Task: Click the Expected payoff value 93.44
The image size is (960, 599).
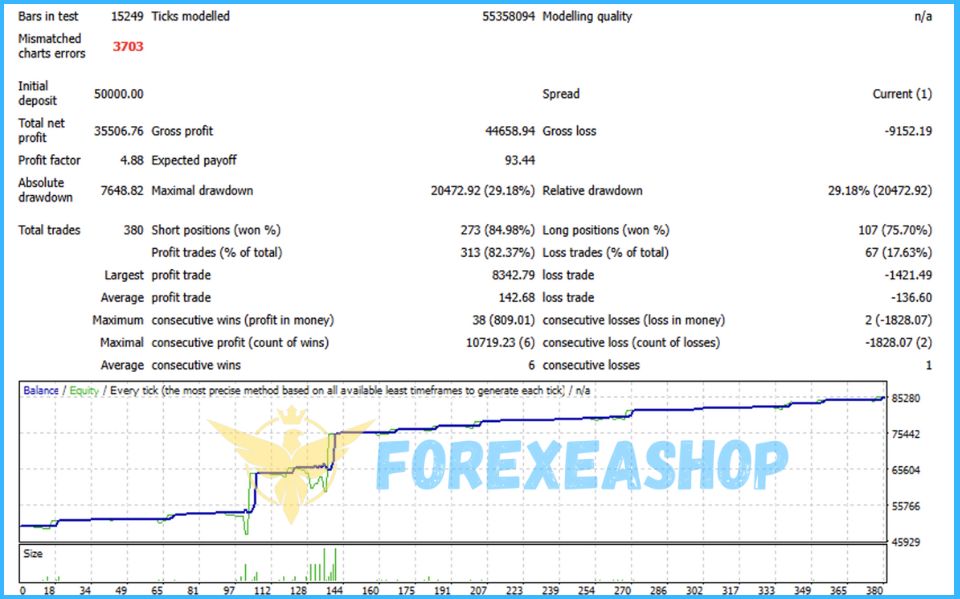Action: (520, 160)
